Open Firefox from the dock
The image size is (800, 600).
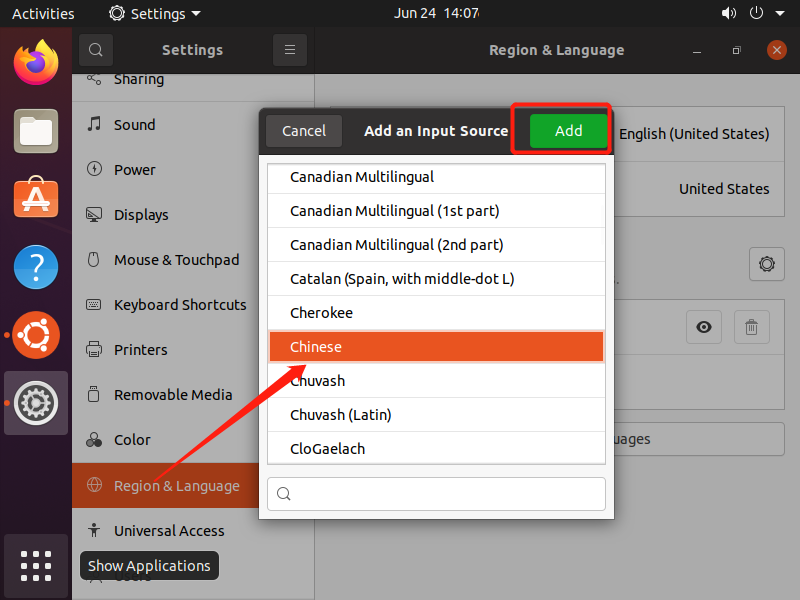pos(36,63)
